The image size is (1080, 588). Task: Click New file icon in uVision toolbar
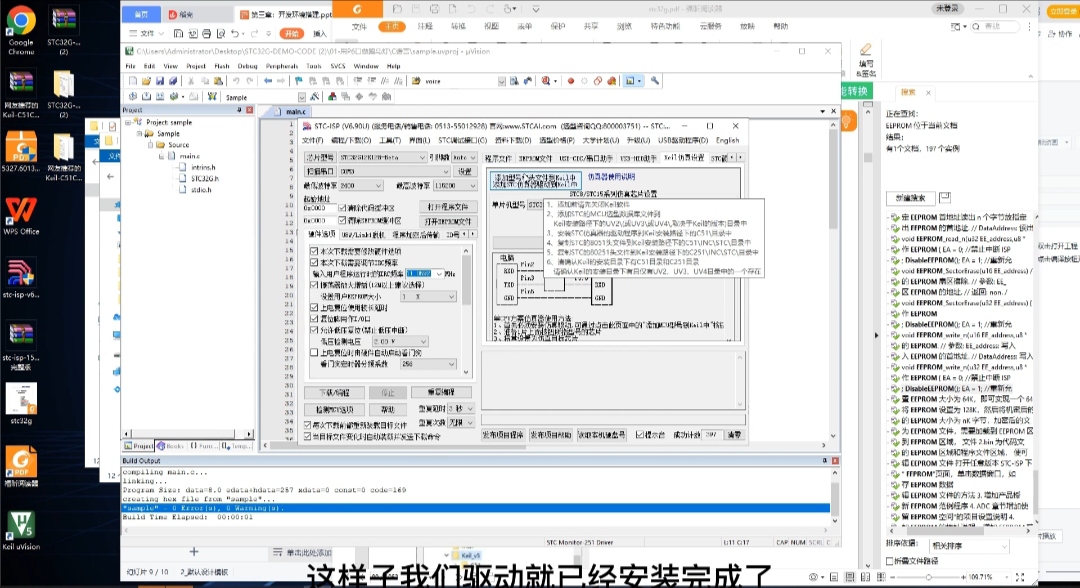pos(133,81)
